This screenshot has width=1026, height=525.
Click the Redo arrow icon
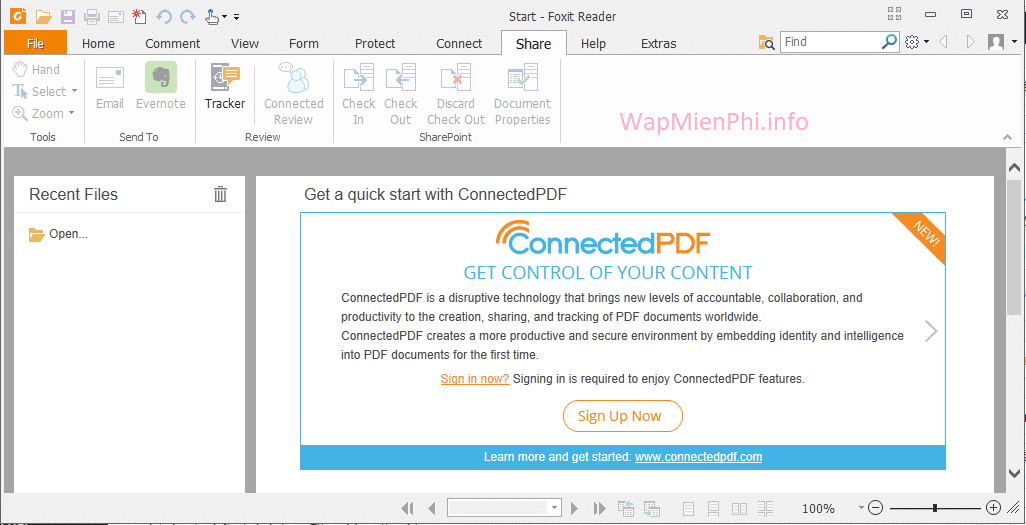click(x=188, y=17)
